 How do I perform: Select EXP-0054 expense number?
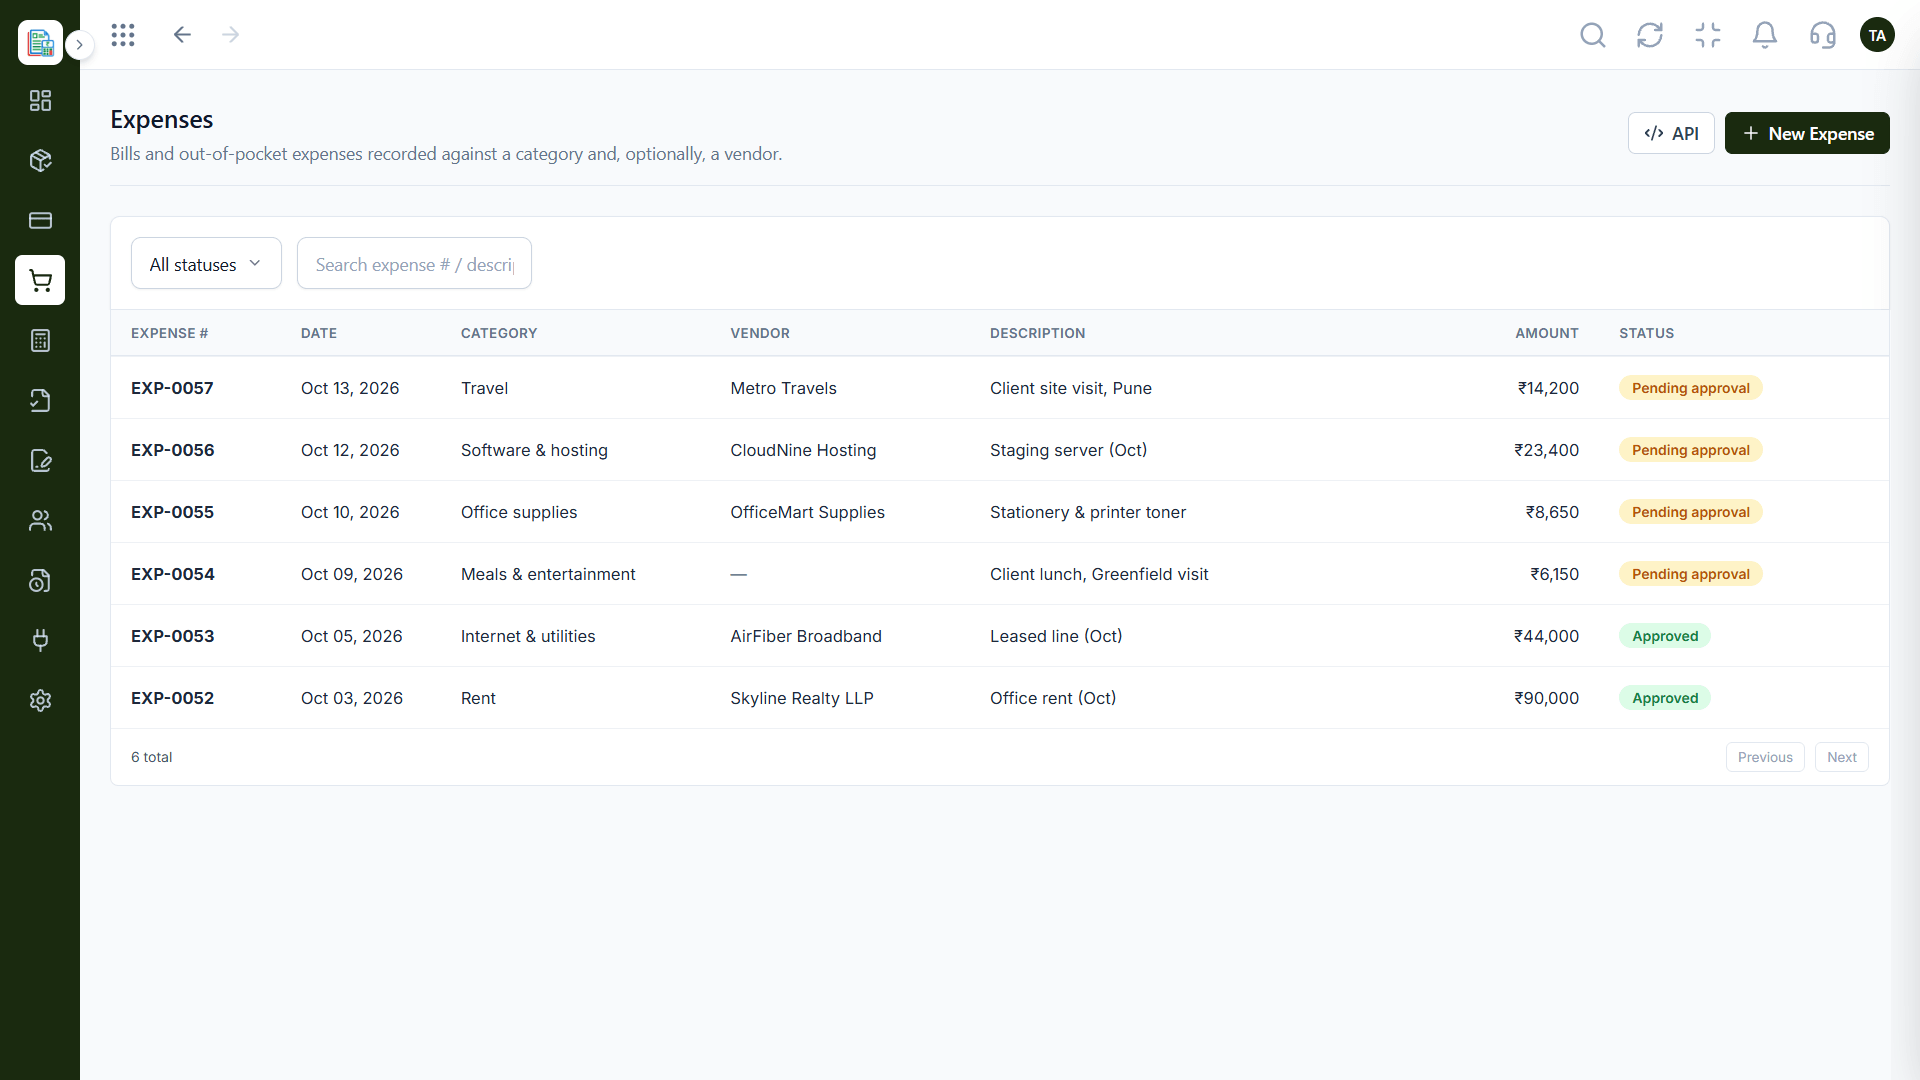click(172, 574)
